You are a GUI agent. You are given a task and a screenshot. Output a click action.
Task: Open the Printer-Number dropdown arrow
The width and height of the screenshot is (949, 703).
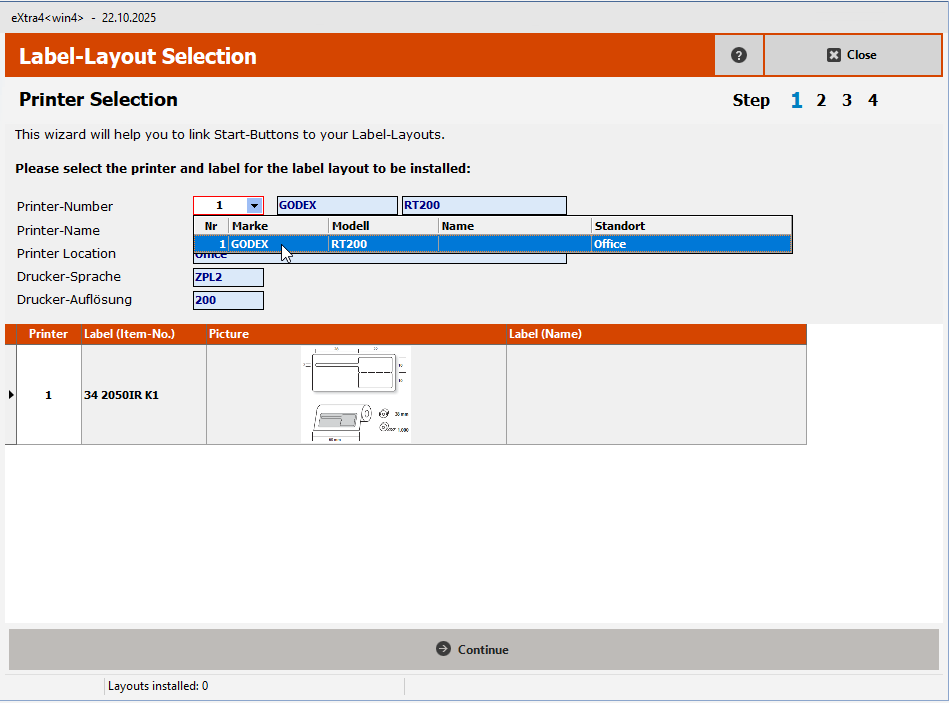254,206
